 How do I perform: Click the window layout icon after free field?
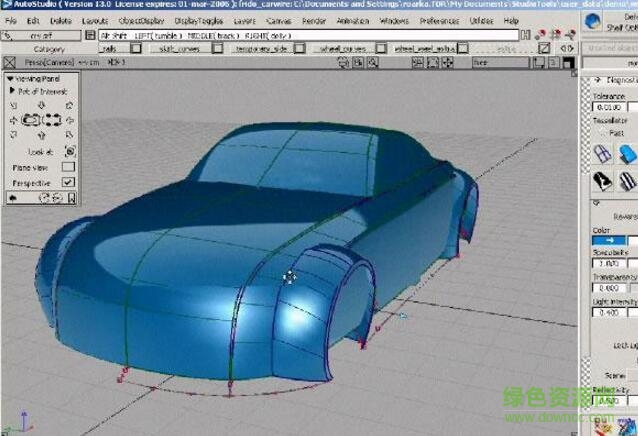539,62
